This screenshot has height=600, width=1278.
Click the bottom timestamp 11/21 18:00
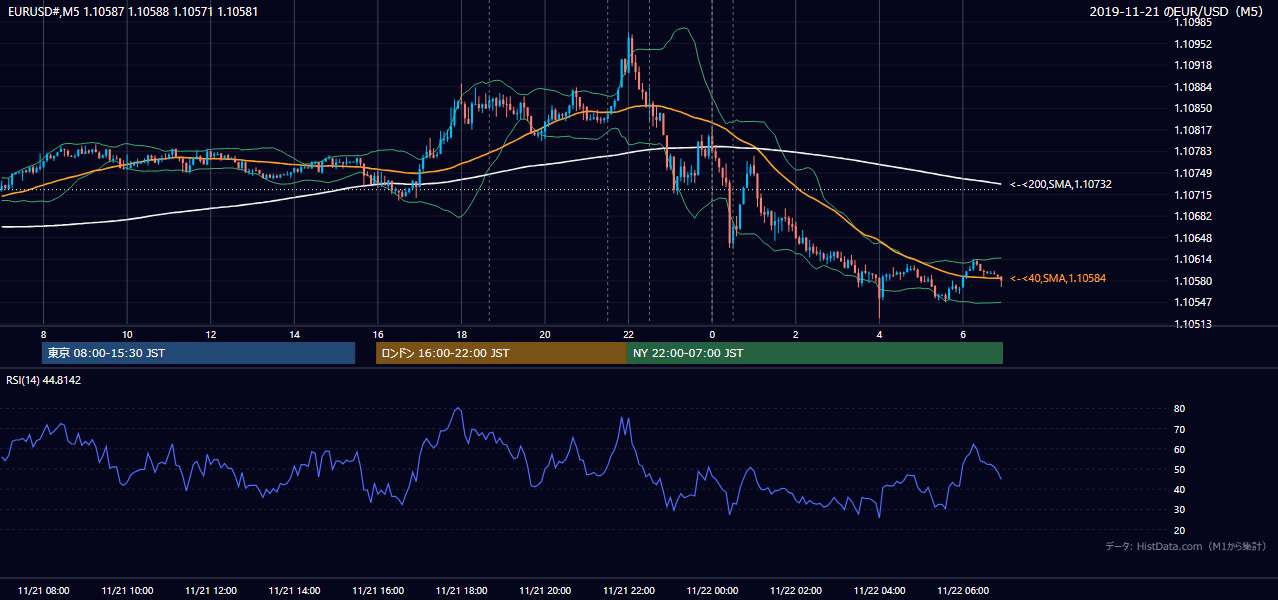coord(461,591)
